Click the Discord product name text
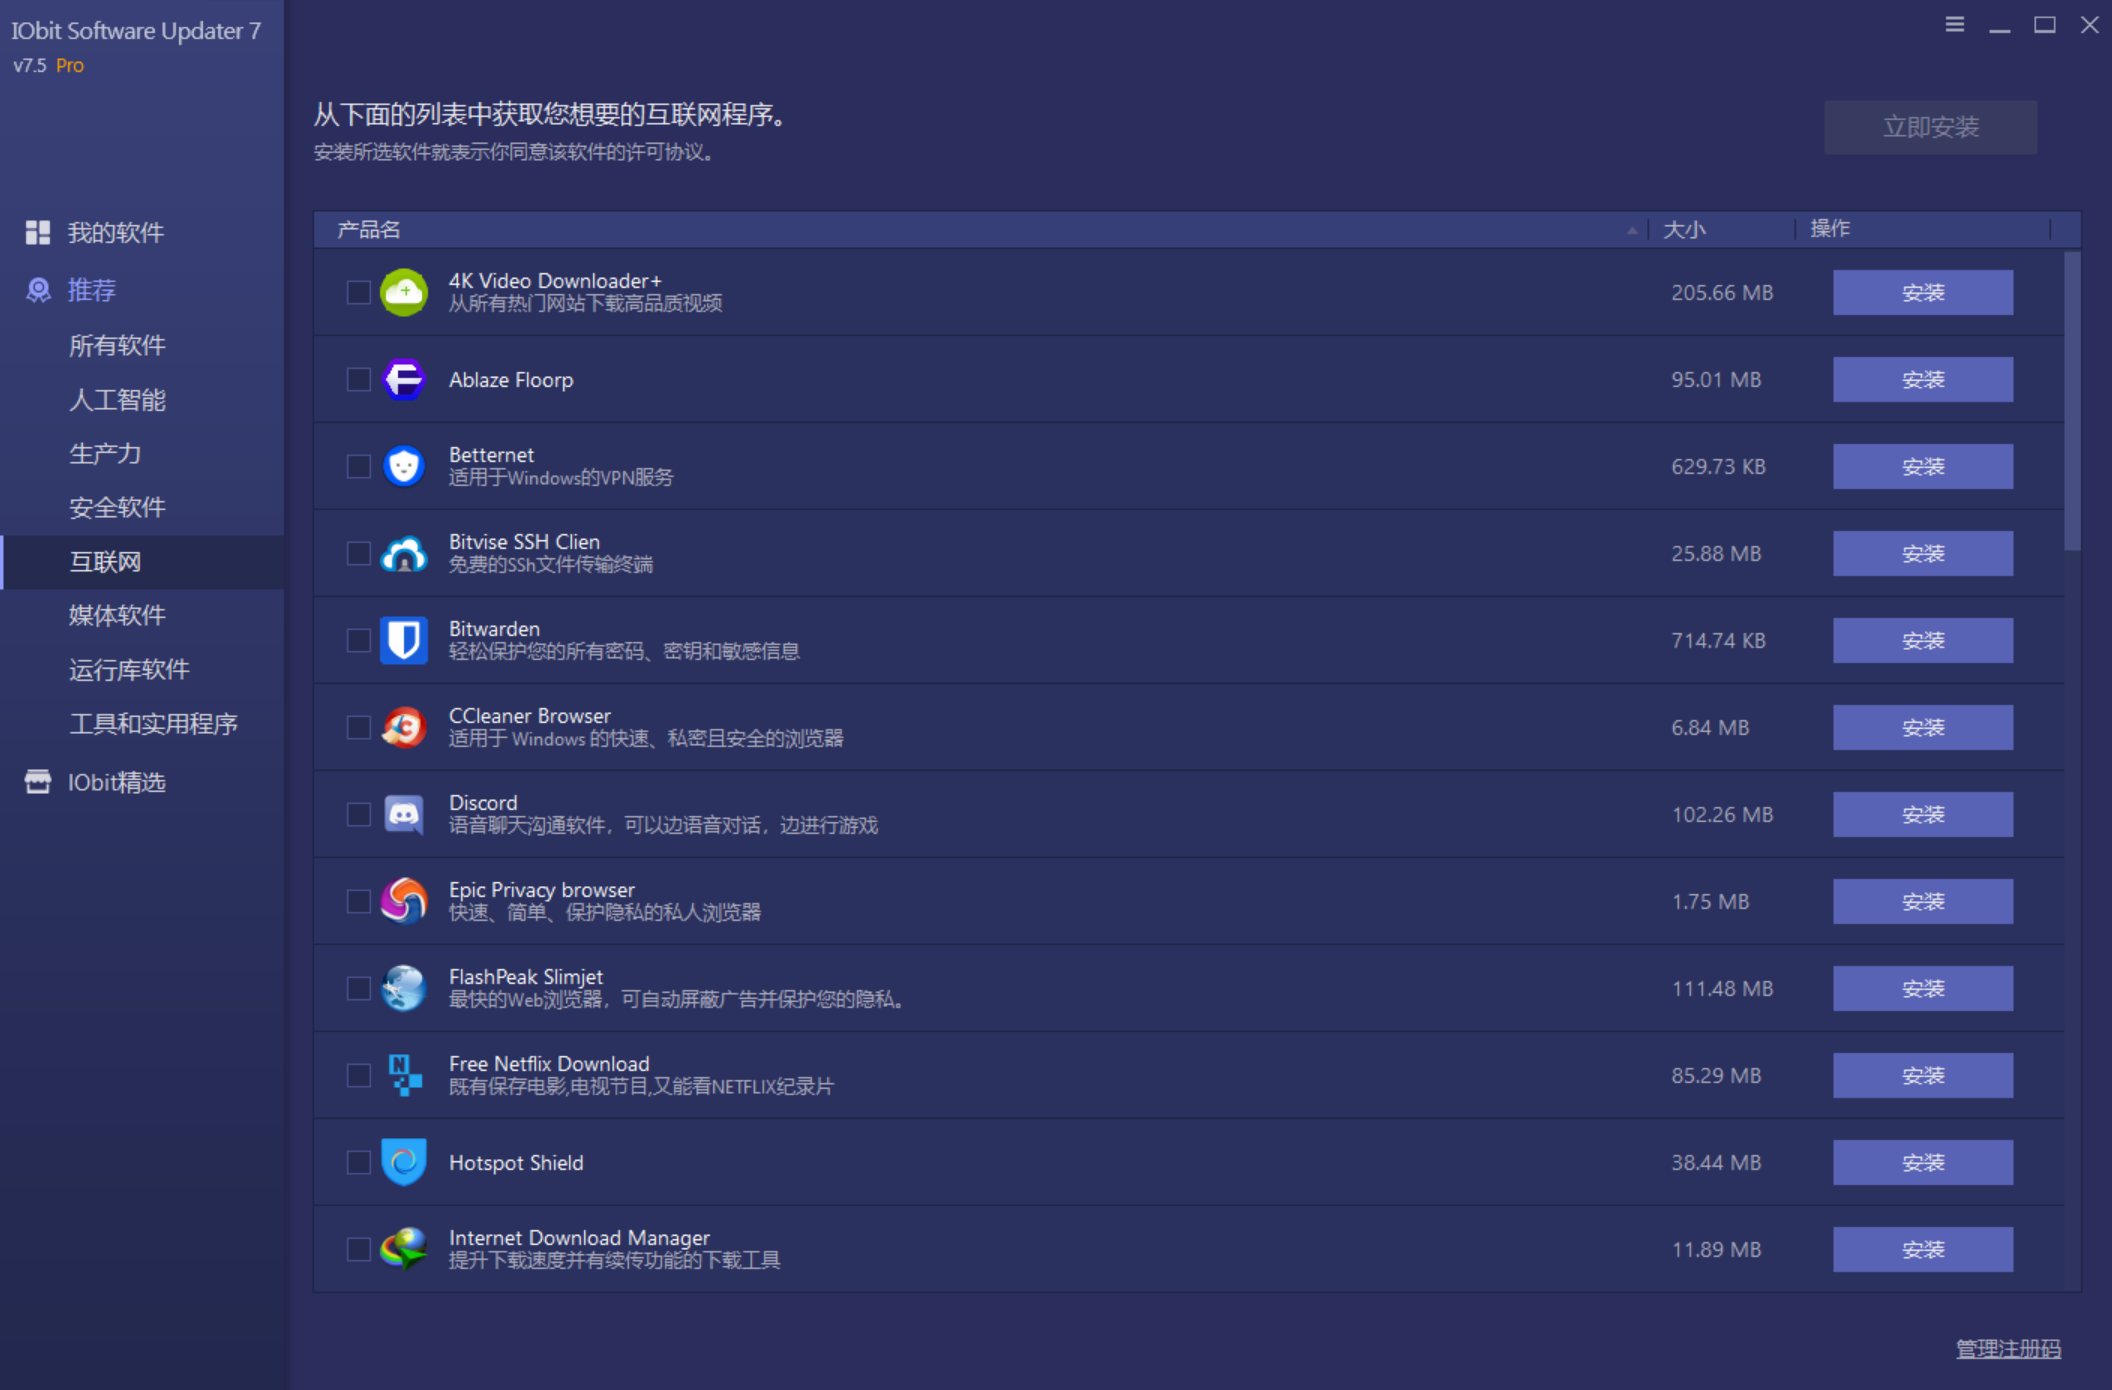Screen dimensions: 2112x1390 point(483,802)
